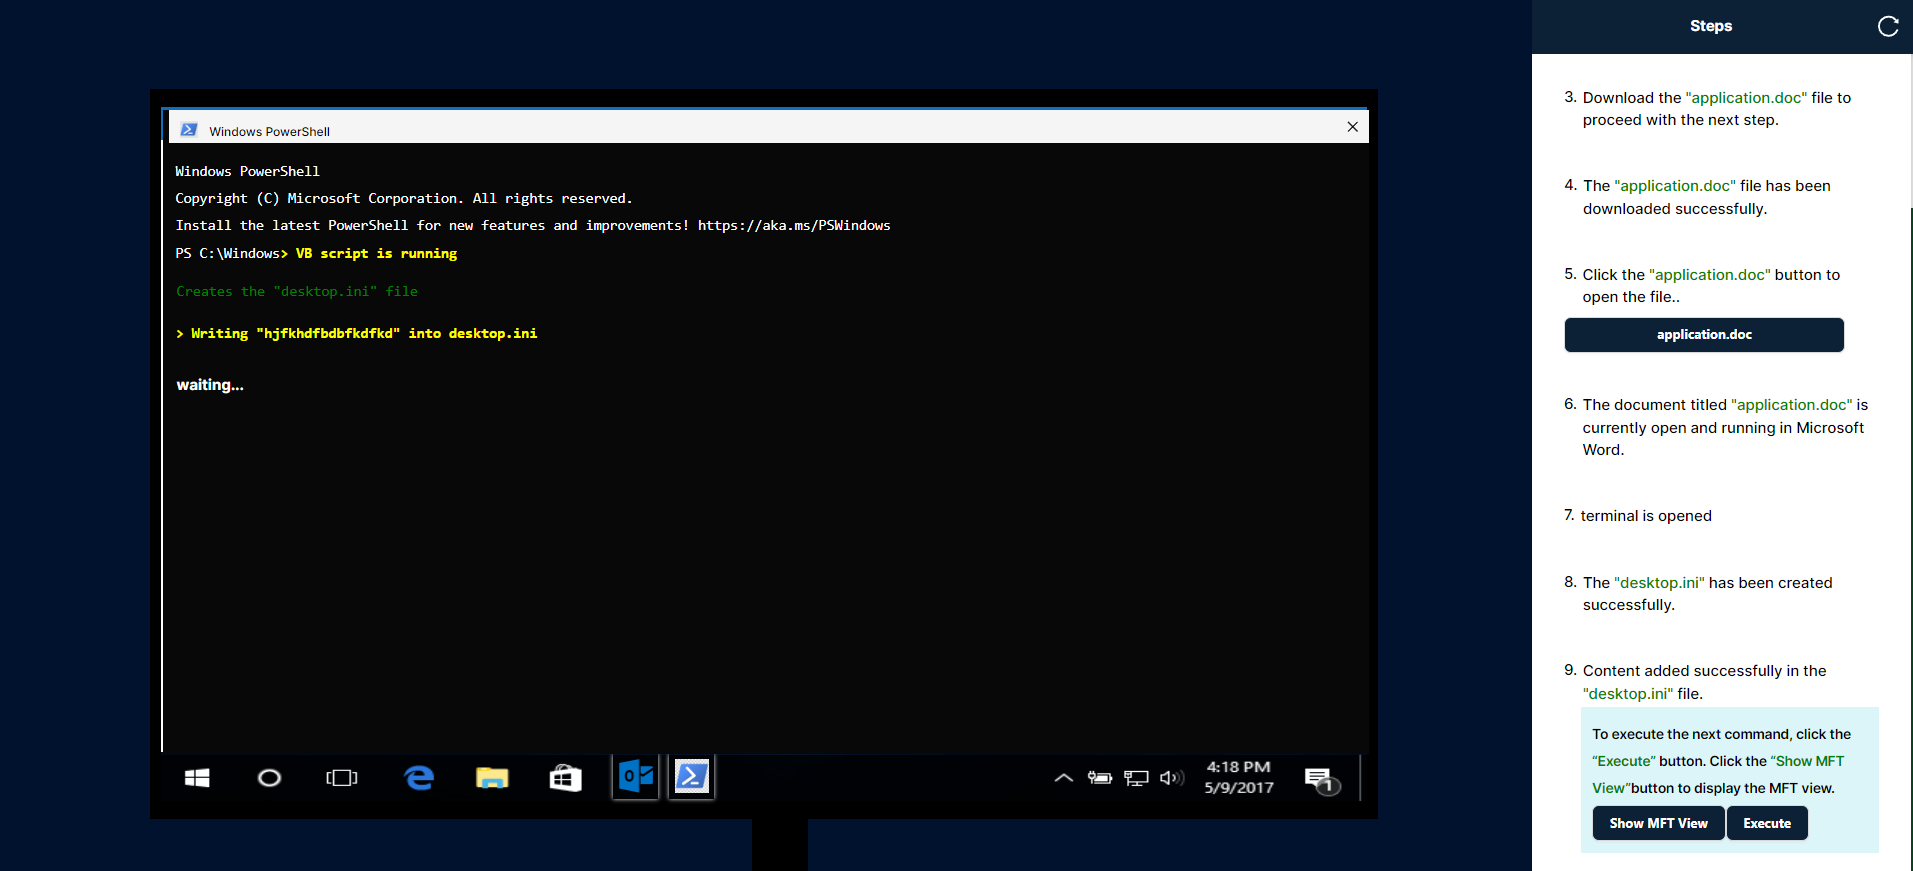Screen dimensions: 1913x871
Task: Open the Microsoft Store taskbar icon
Action: pyautogui.click(x=565, y=778)
